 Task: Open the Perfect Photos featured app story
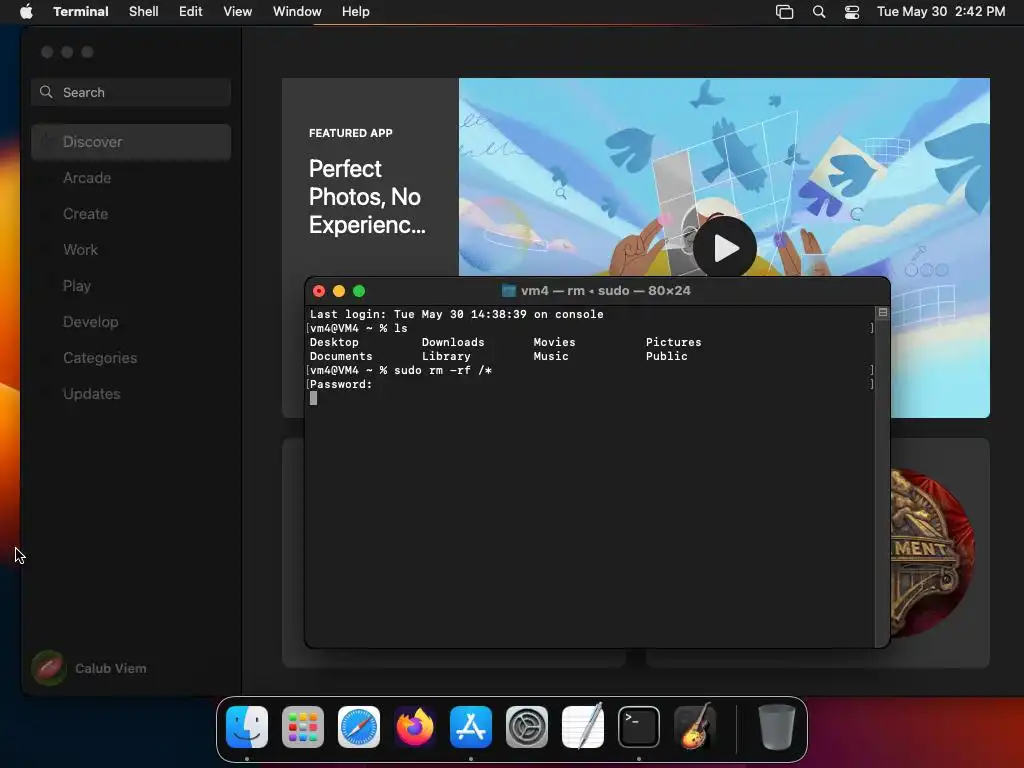tap(367, 197)
